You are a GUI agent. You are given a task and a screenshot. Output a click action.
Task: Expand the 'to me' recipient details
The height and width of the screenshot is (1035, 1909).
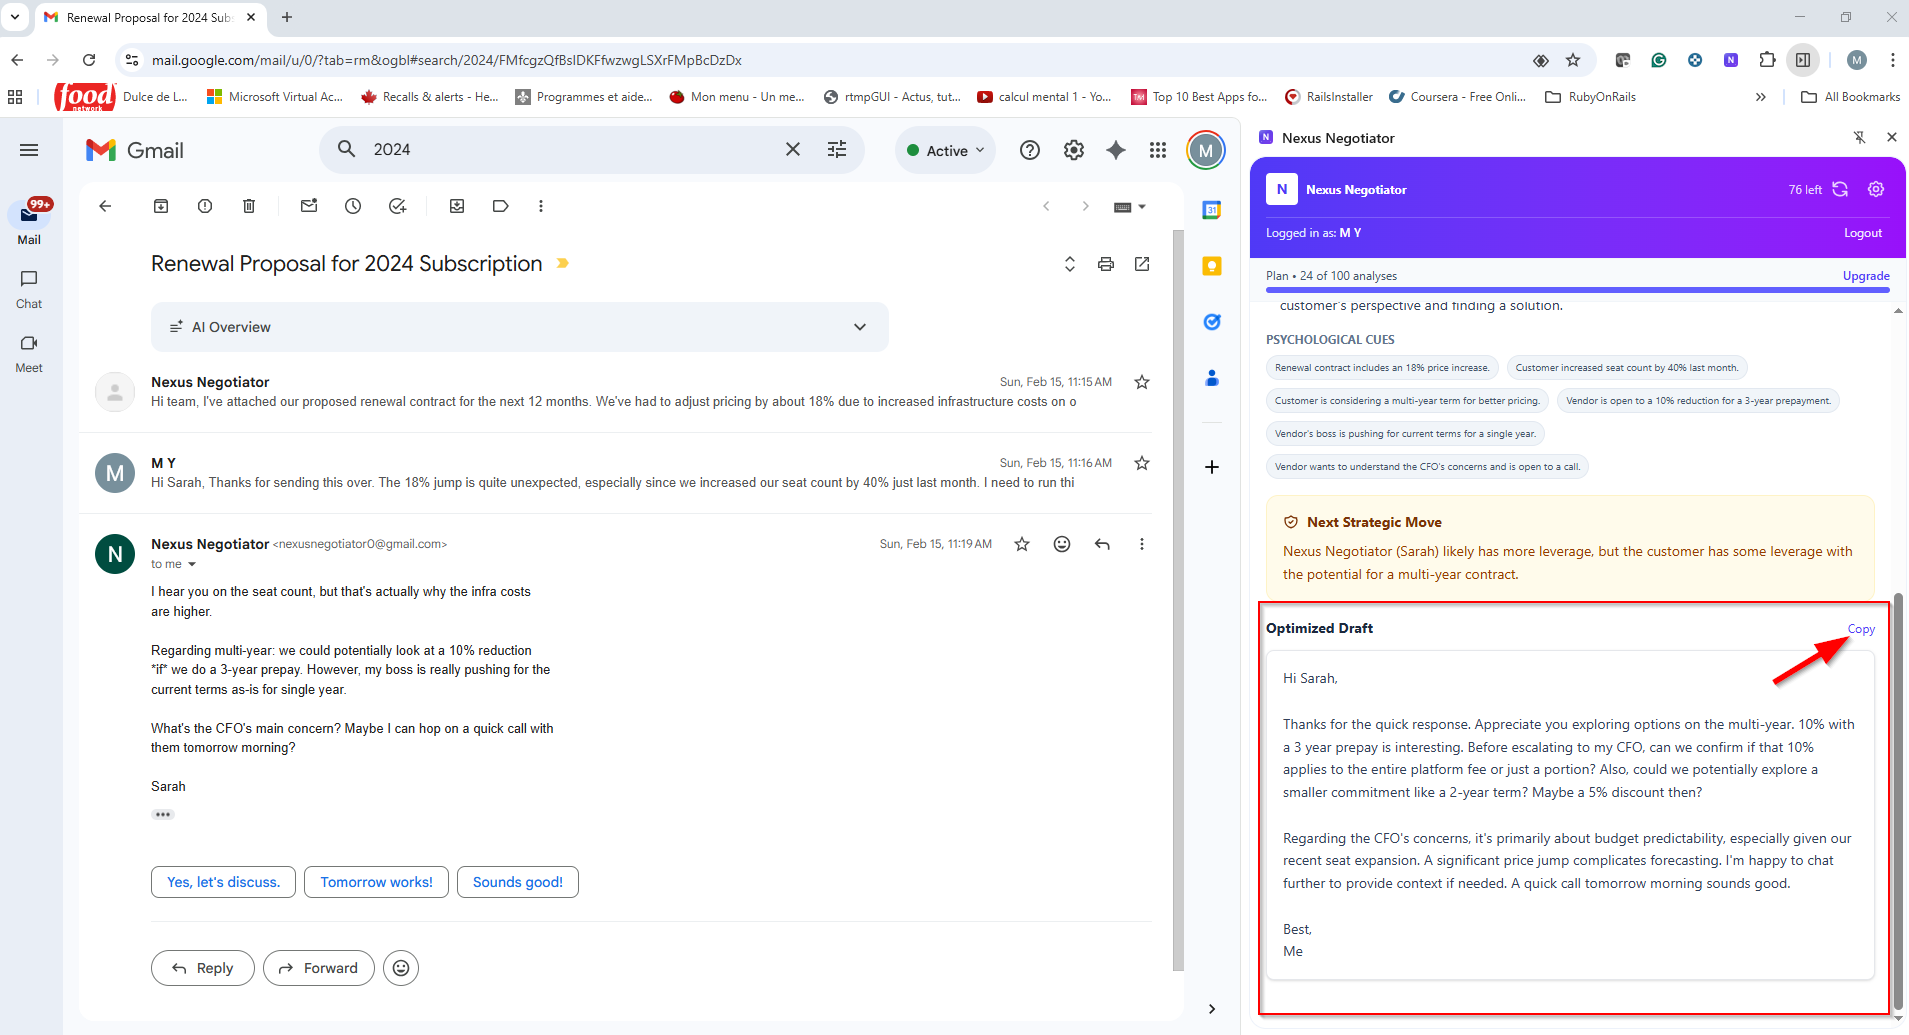[192, 565]
